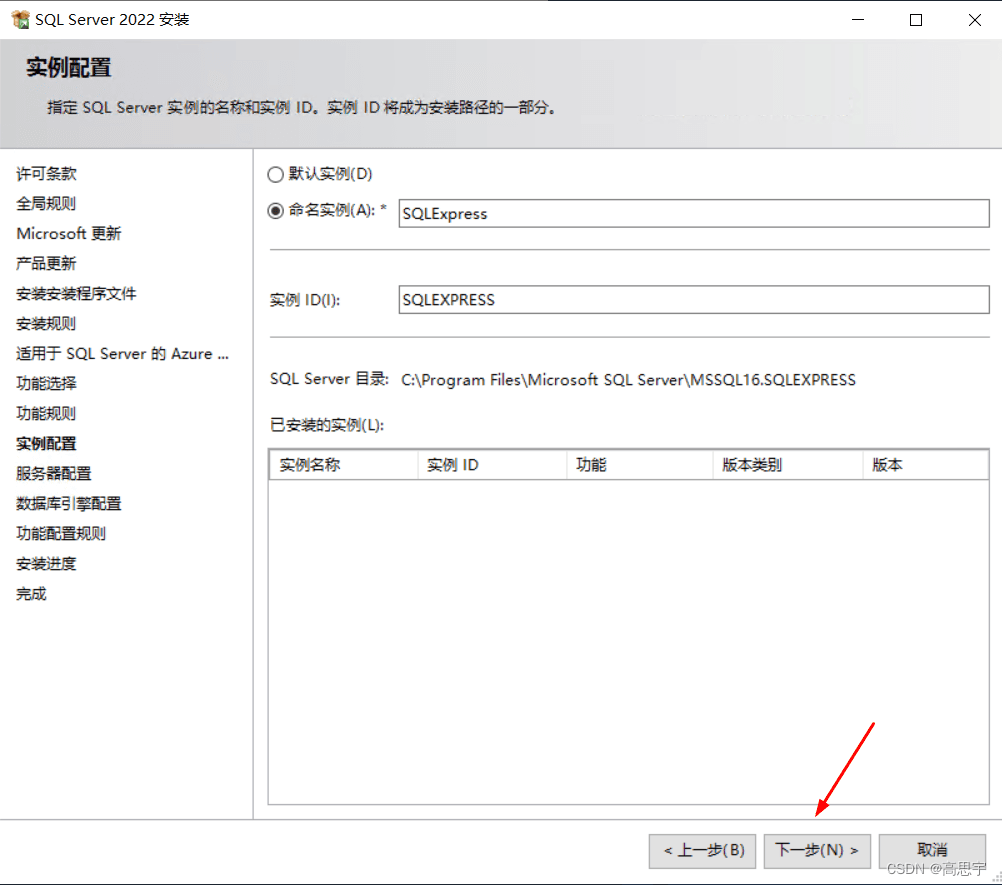
Task: Go back with the 上一步(B) button
Action: 702,850
